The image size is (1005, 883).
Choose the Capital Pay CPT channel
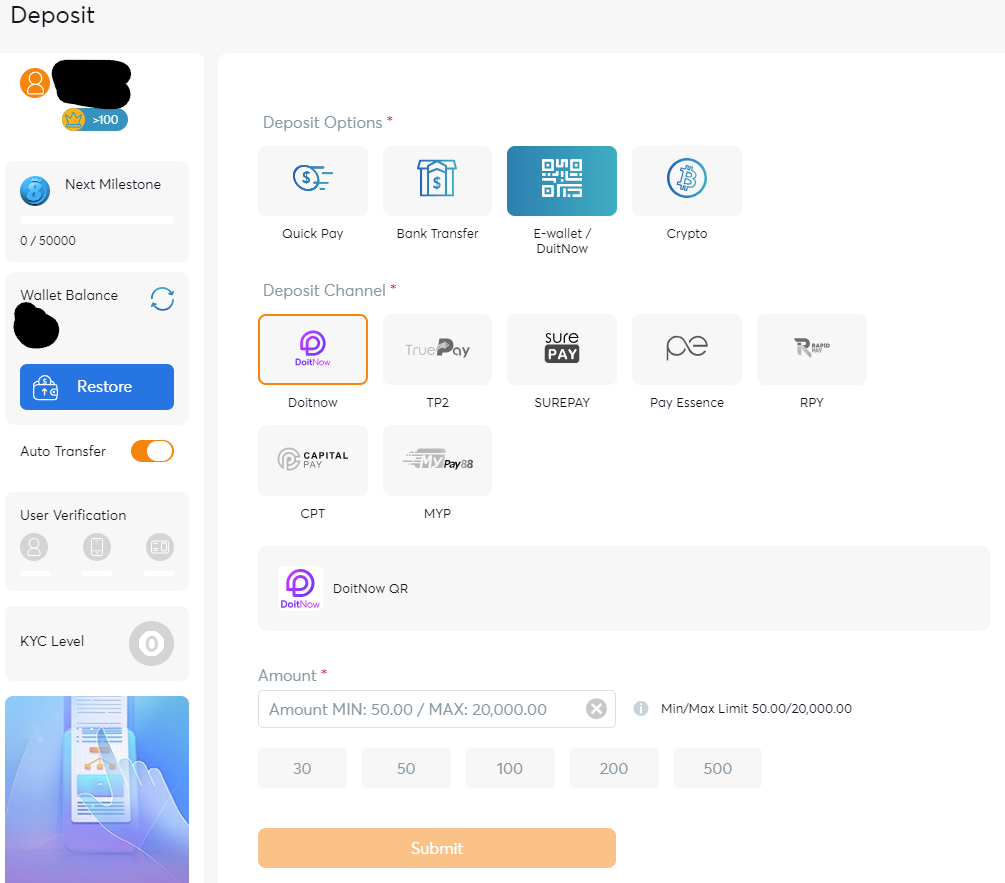click(312, 460)
